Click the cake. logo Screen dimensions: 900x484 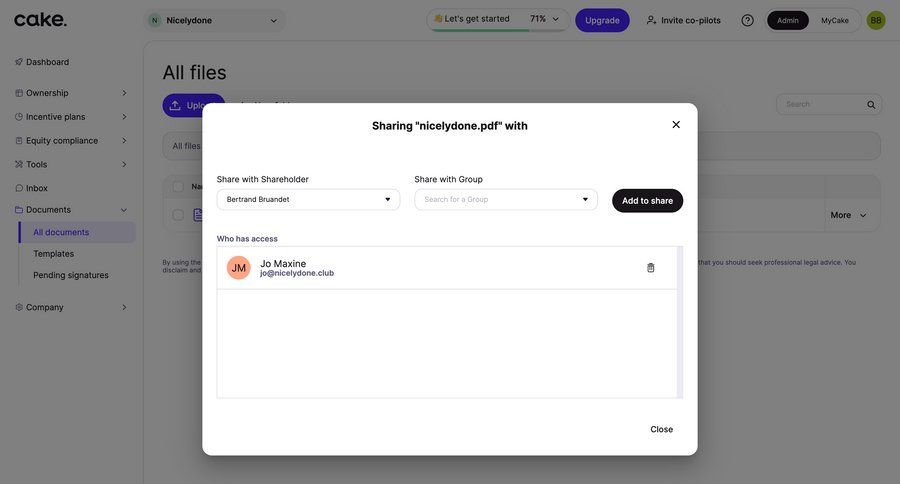(40, 20)
